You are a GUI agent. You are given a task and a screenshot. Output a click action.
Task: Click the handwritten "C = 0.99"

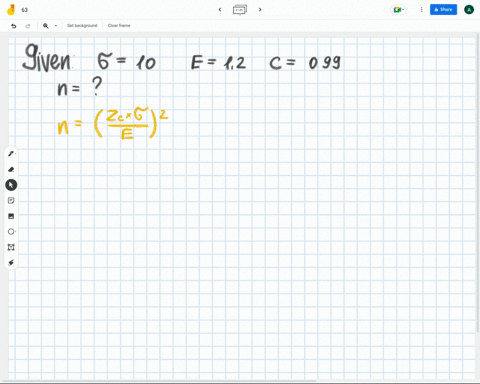tap(305, 63)
